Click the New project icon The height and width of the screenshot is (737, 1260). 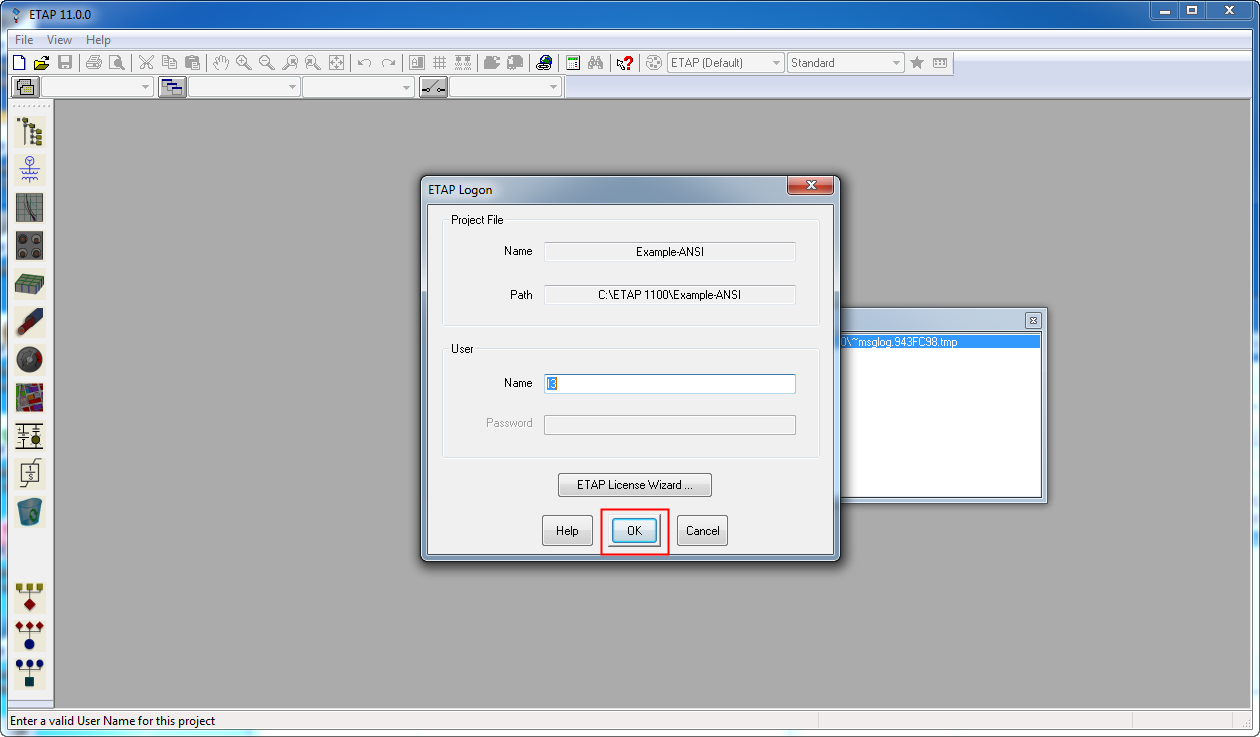tap(18, 63)
